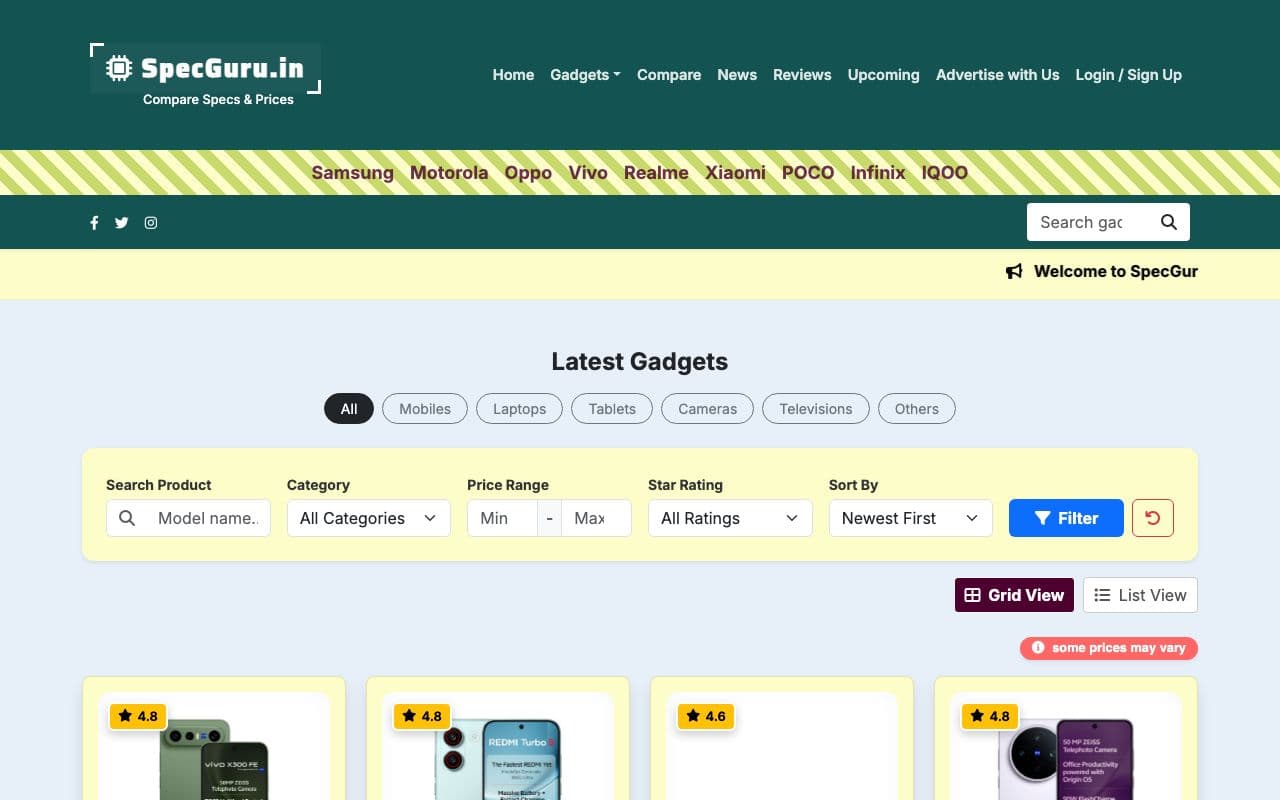1280x800 pixels.
Task: Click the 4.6 star rating badge
Action: coord(706,716)
